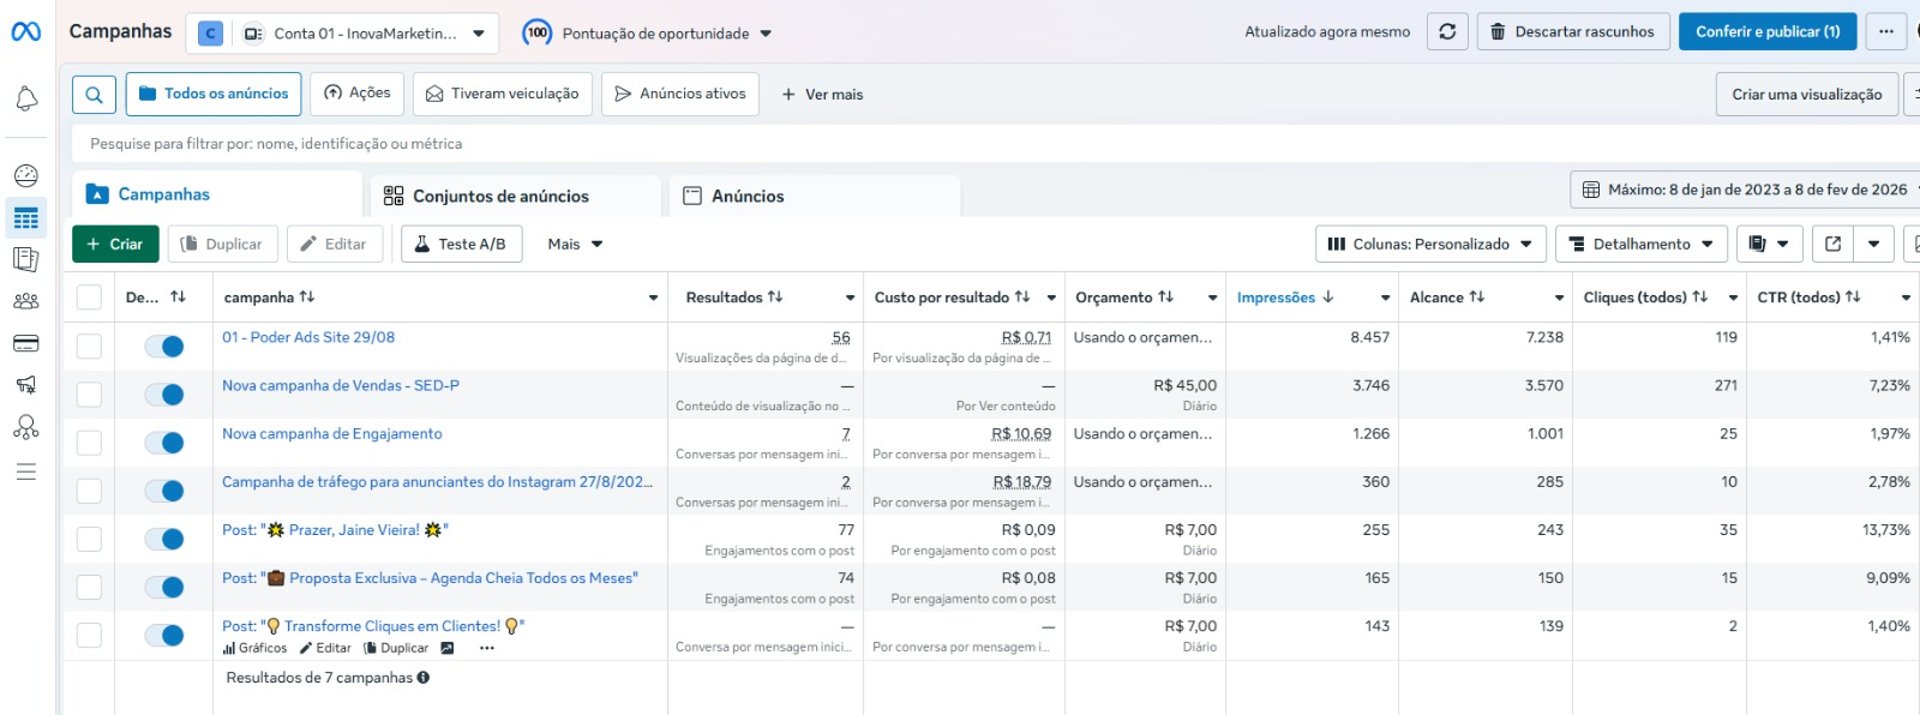This screenshot has height=715, width=1920.
Task: Open the notifications bell icon
Action: point(27,98)
